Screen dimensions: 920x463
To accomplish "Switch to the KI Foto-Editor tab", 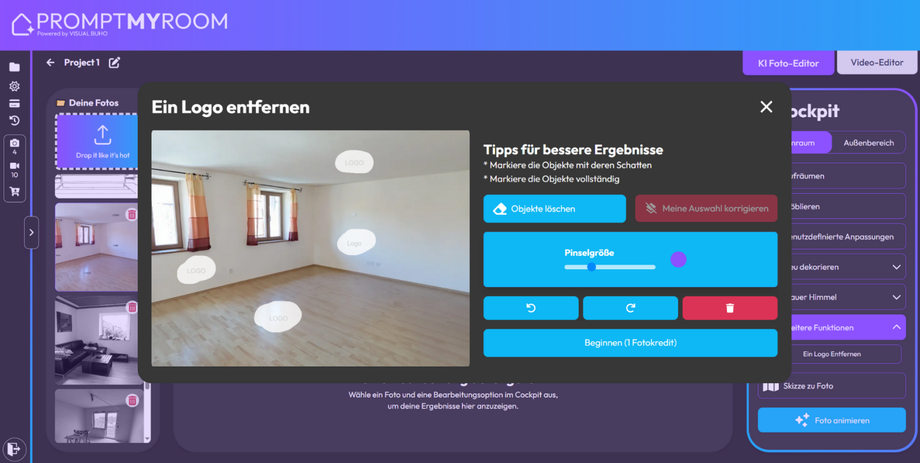I will click(788, 63).
